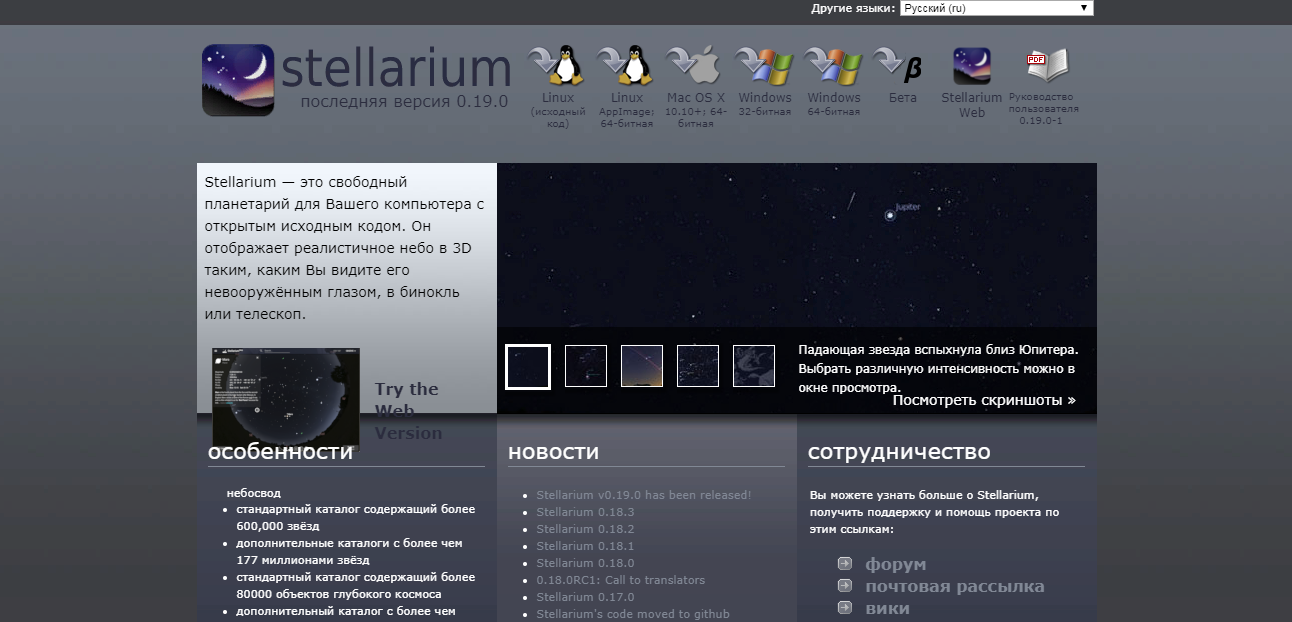This screenshot has height=622, width=1292.
Task: Select the fifth constellation art thumbnail
Action: pos(754,366)
